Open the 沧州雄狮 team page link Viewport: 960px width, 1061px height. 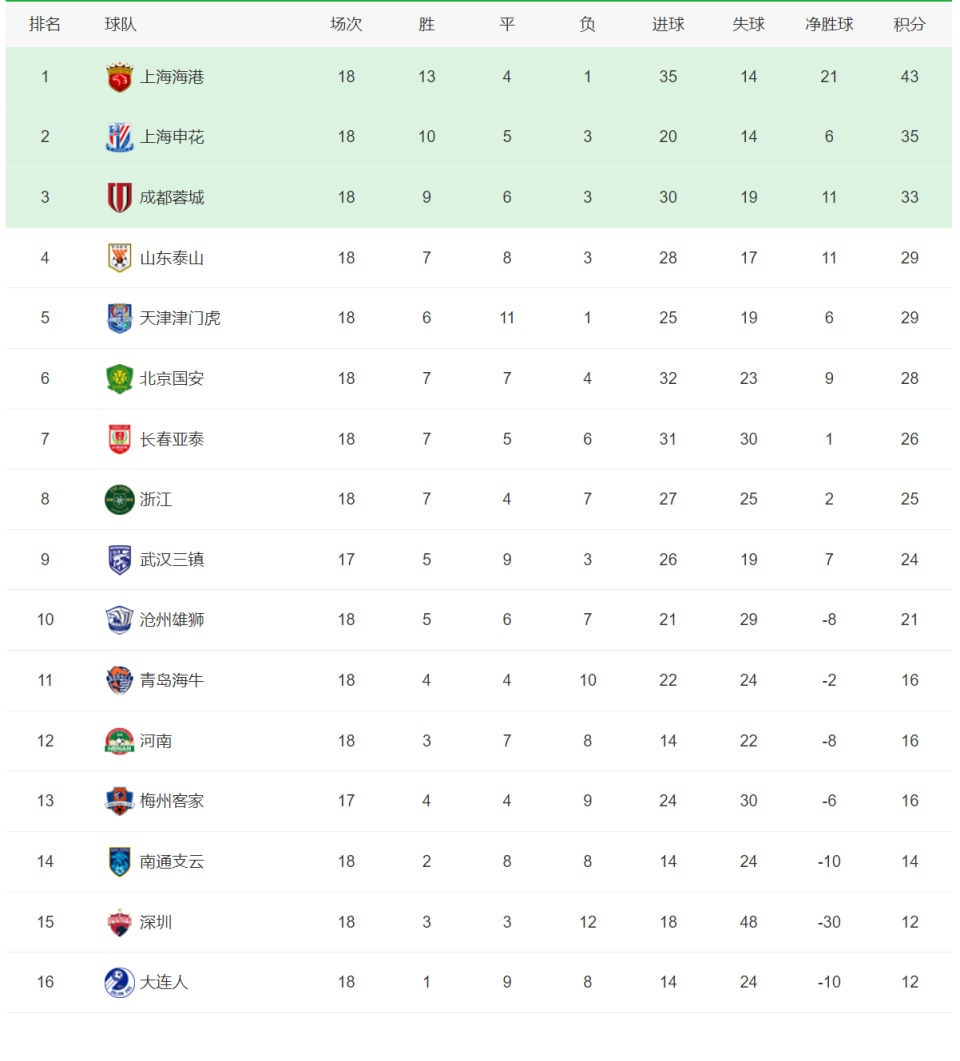[x=172, y=620]
